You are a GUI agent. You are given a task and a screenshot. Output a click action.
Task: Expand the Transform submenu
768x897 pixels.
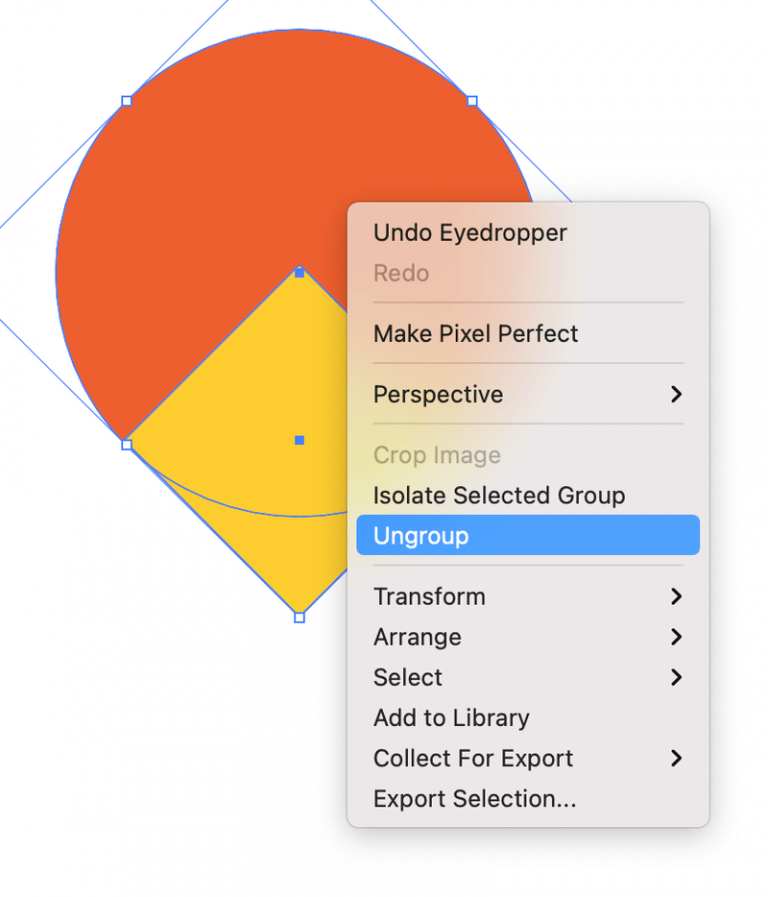(430, 597)
